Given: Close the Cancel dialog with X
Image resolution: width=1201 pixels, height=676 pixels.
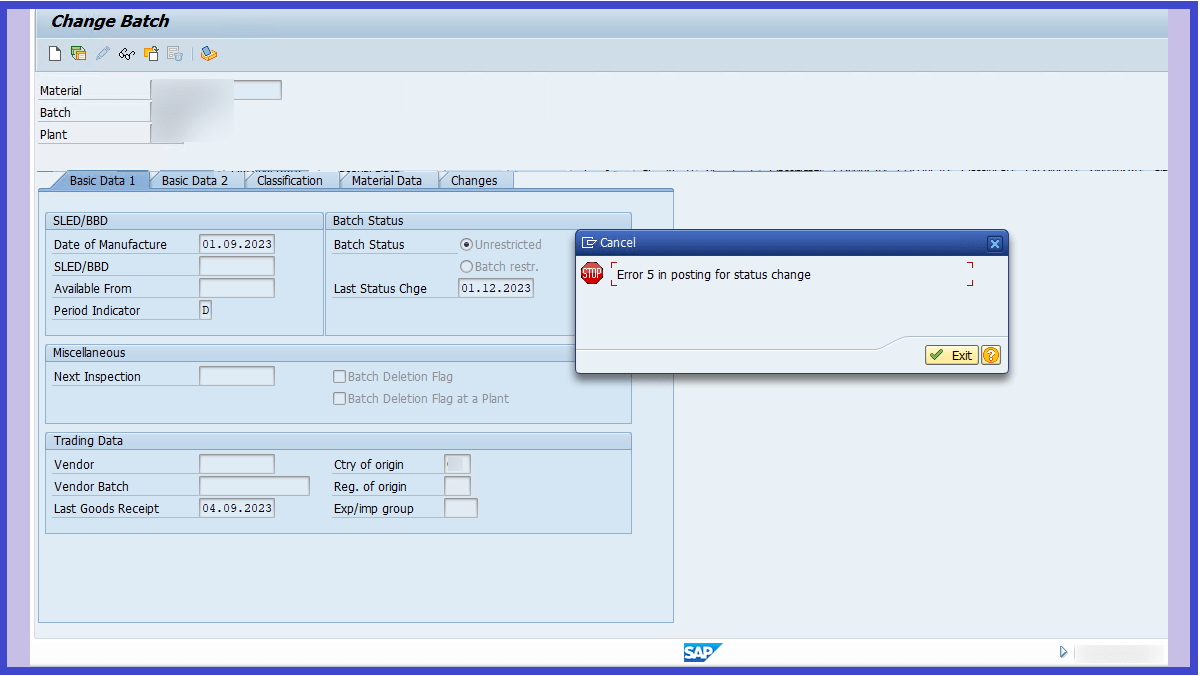Looking at the screenshot, I should [x=994, y=243].
